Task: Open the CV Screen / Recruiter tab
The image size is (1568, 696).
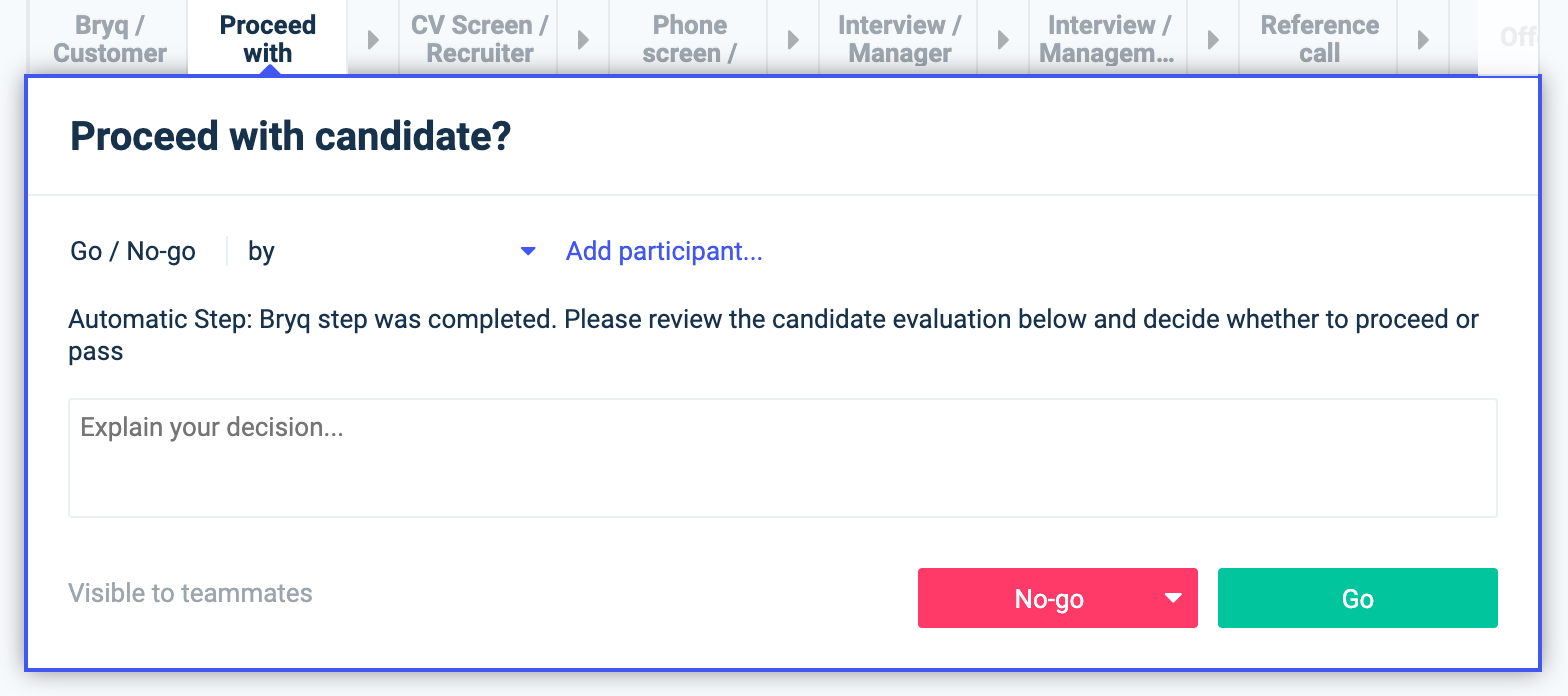Action: click(x=480, y=39)
